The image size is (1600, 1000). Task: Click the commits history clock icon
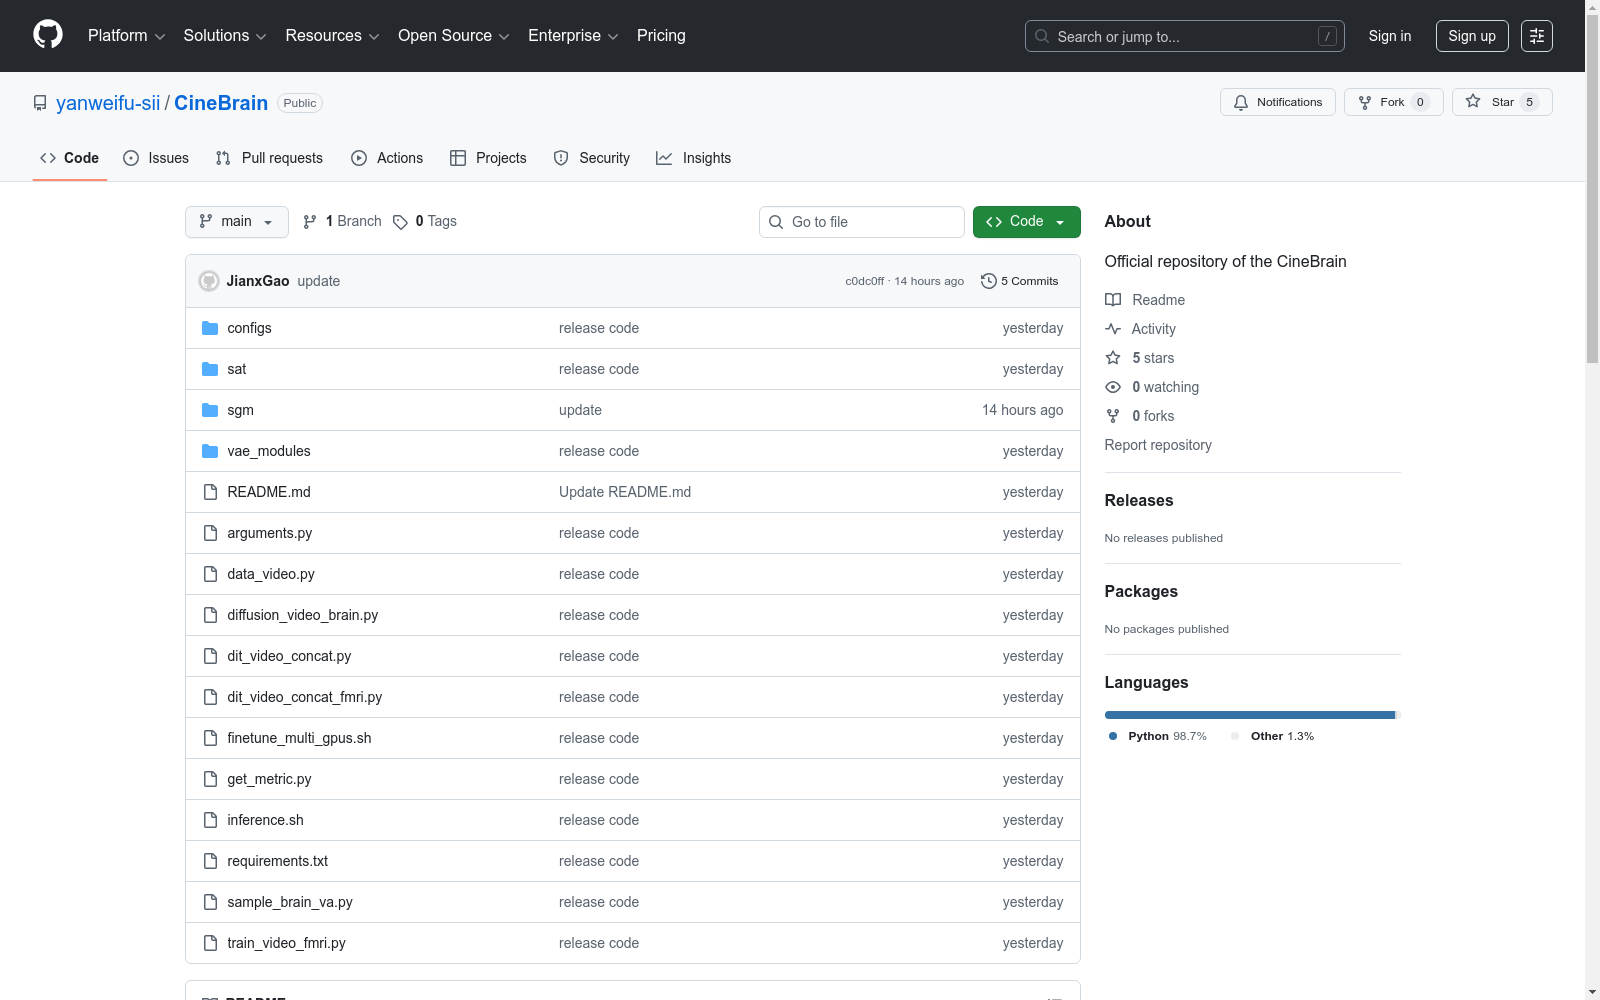(989, 281)
